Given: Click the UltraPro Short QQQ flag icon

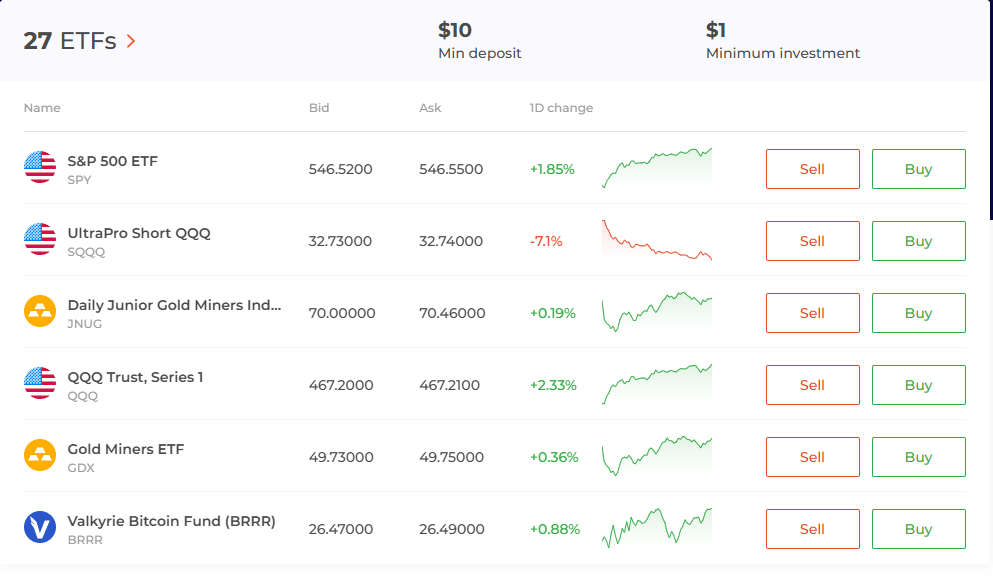Looking at the screenshot, I should point(40,240).
